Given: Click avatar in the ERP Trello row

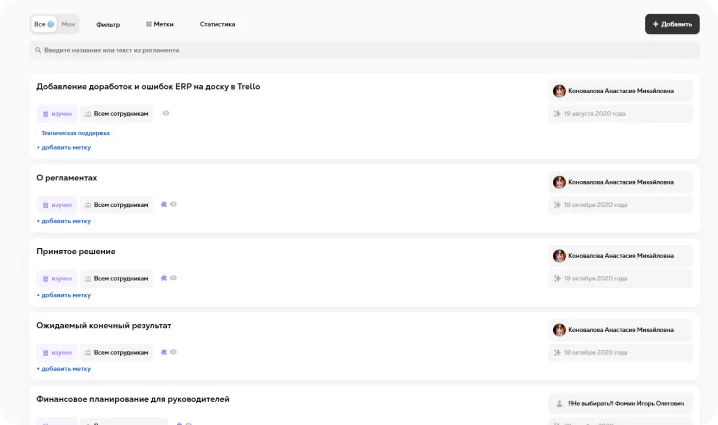Looking at the screenshot, I should point(559,91).
